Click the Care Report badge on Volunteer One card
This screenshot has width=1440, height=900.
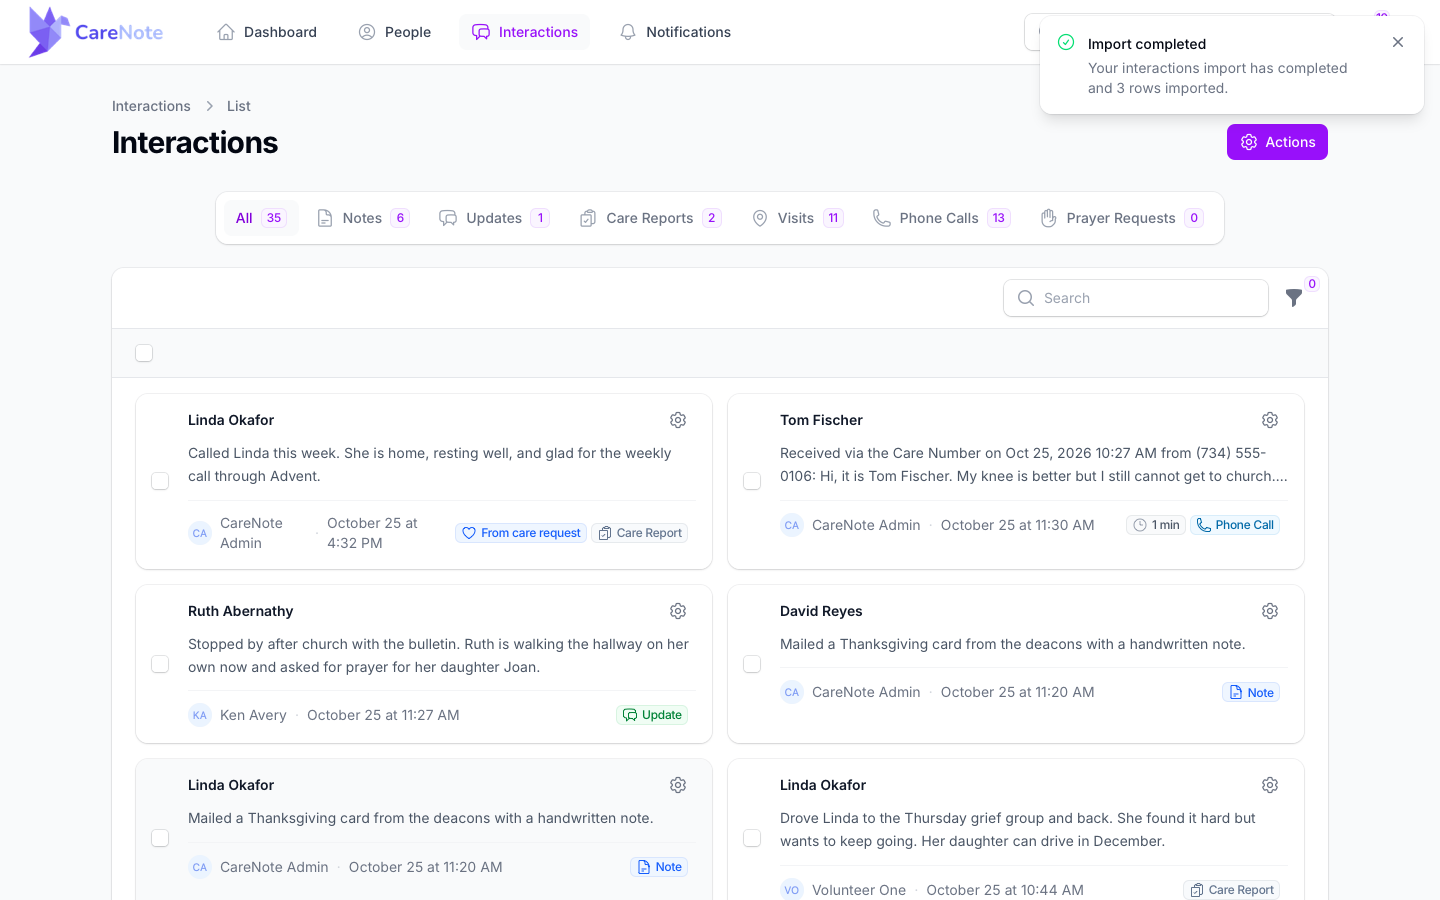(1231, 890)
